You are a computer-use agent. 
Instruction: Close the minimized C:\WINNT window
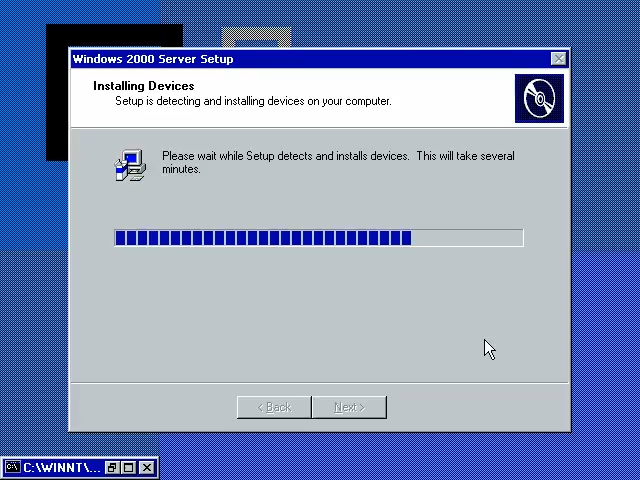click(x=147, y=467)
